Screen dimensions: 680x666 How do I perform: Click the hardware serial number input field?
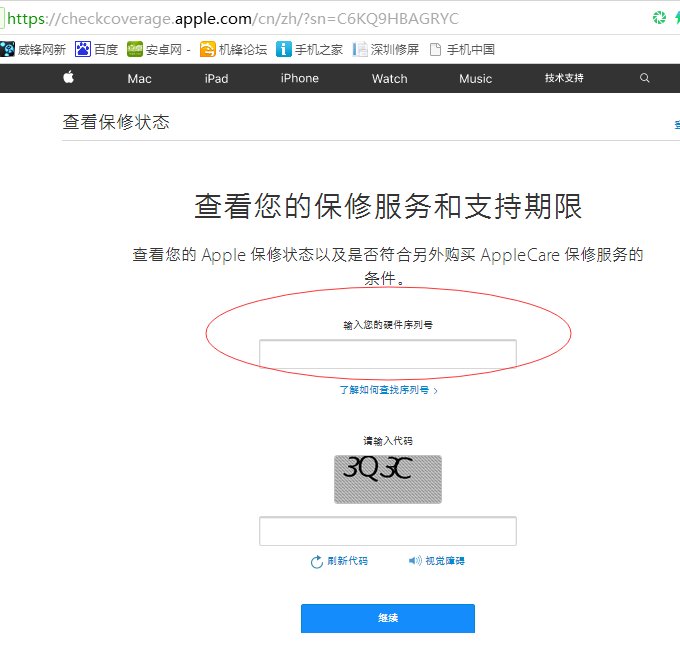pyautogui.click(x=388, y=354)
